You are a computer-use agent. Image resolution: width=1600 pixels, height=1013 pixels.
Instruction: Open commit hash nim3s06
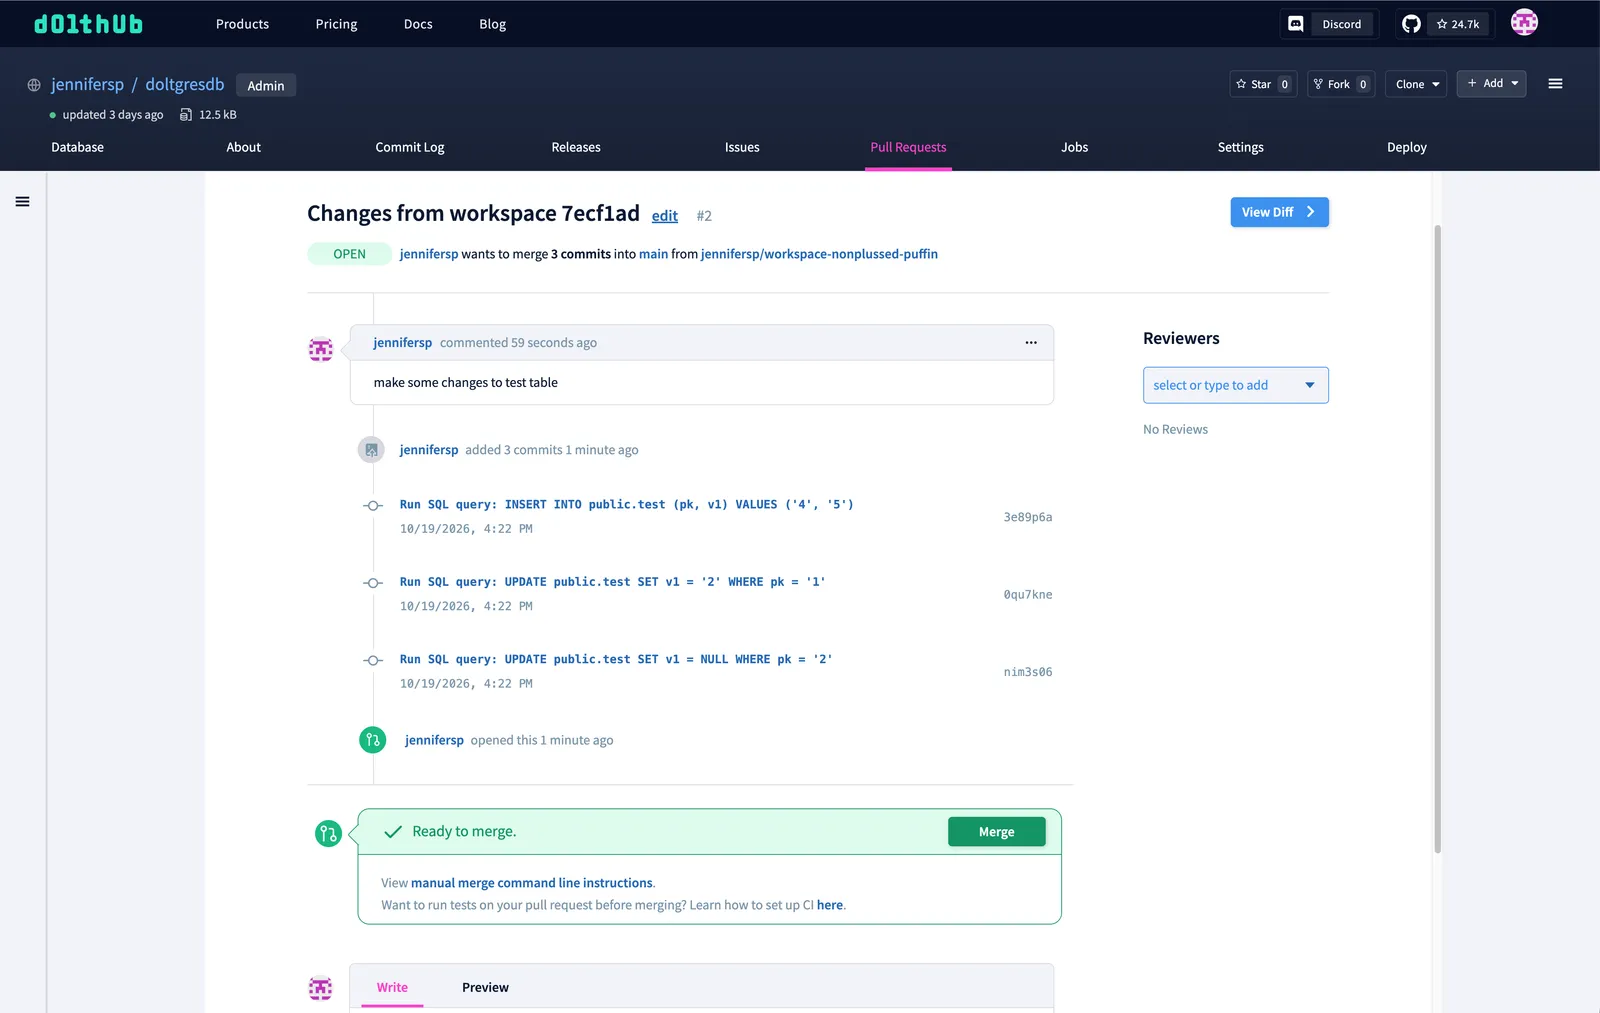click(x=1028, y=672)
